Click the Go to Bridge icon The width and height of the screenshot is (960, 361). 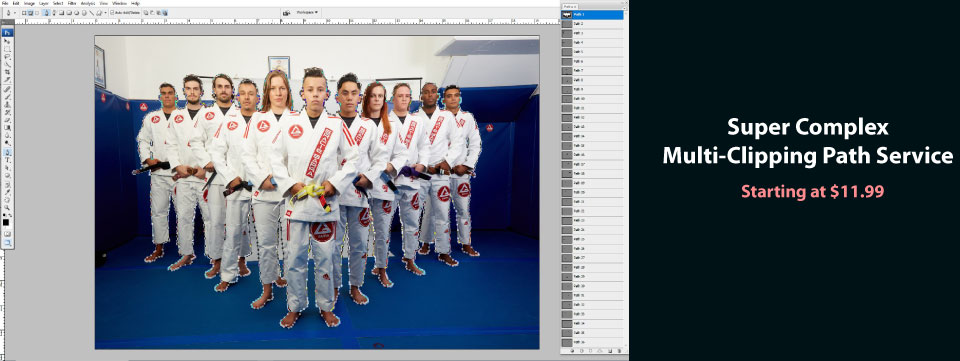point(287,12)
